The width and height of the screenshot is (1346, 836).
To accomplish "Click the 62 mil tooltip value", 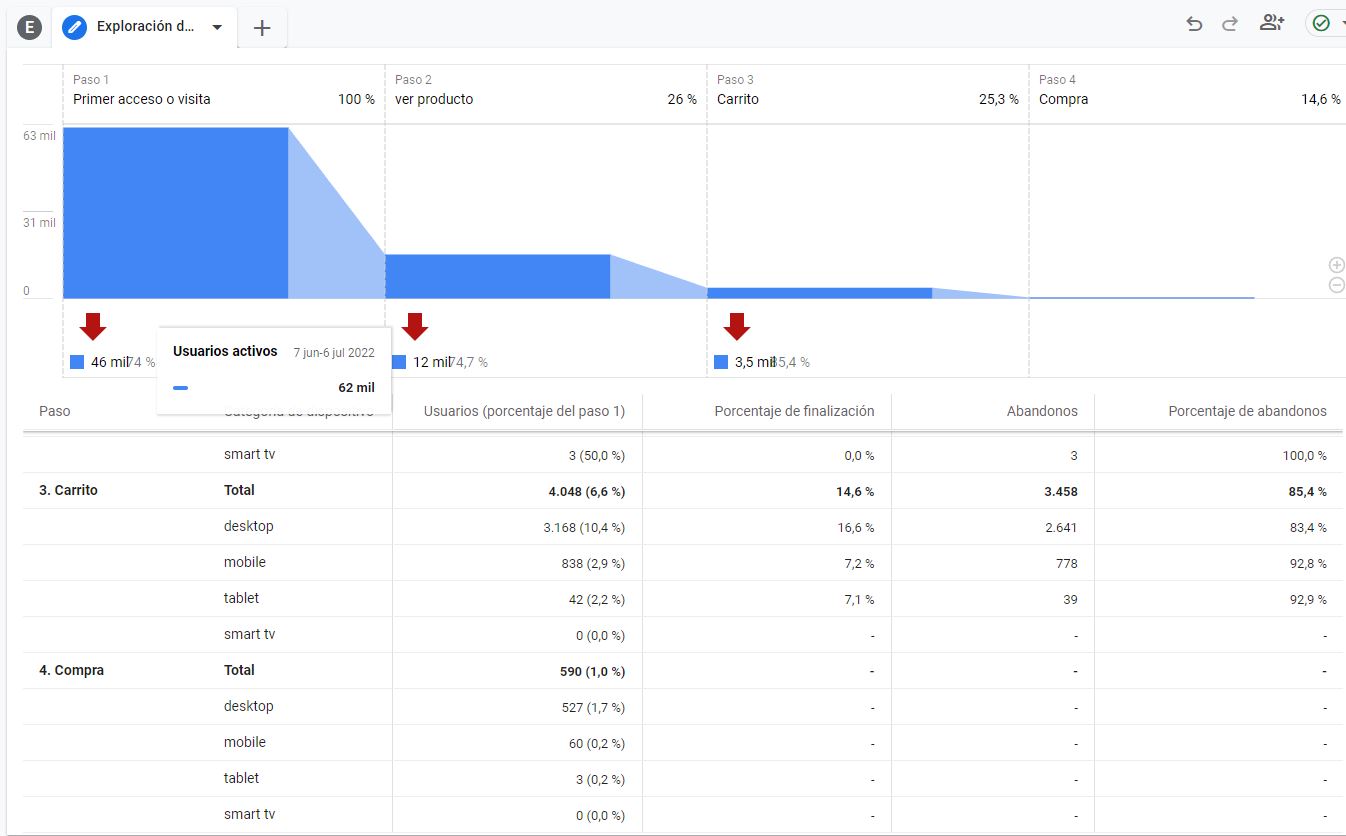I will pyautogui.click(x=356, y=387).
